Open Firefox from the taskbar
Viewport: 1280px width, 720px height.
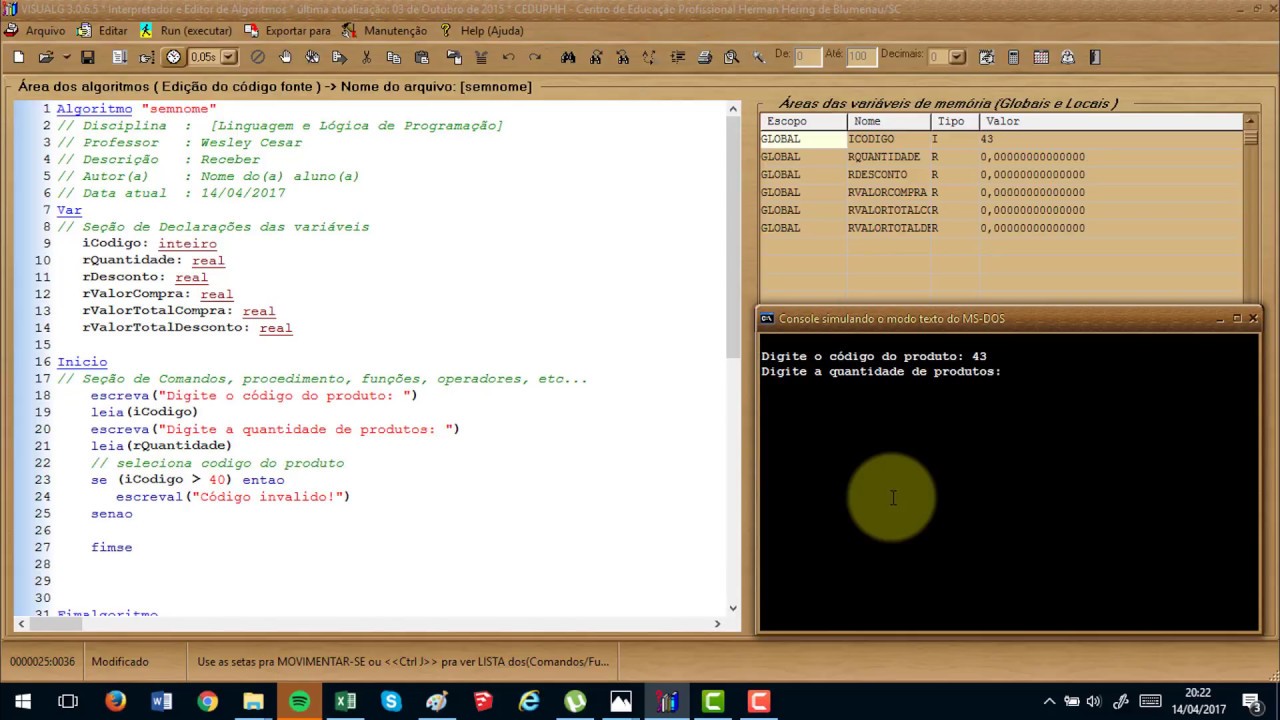click(x=115, y=701)
